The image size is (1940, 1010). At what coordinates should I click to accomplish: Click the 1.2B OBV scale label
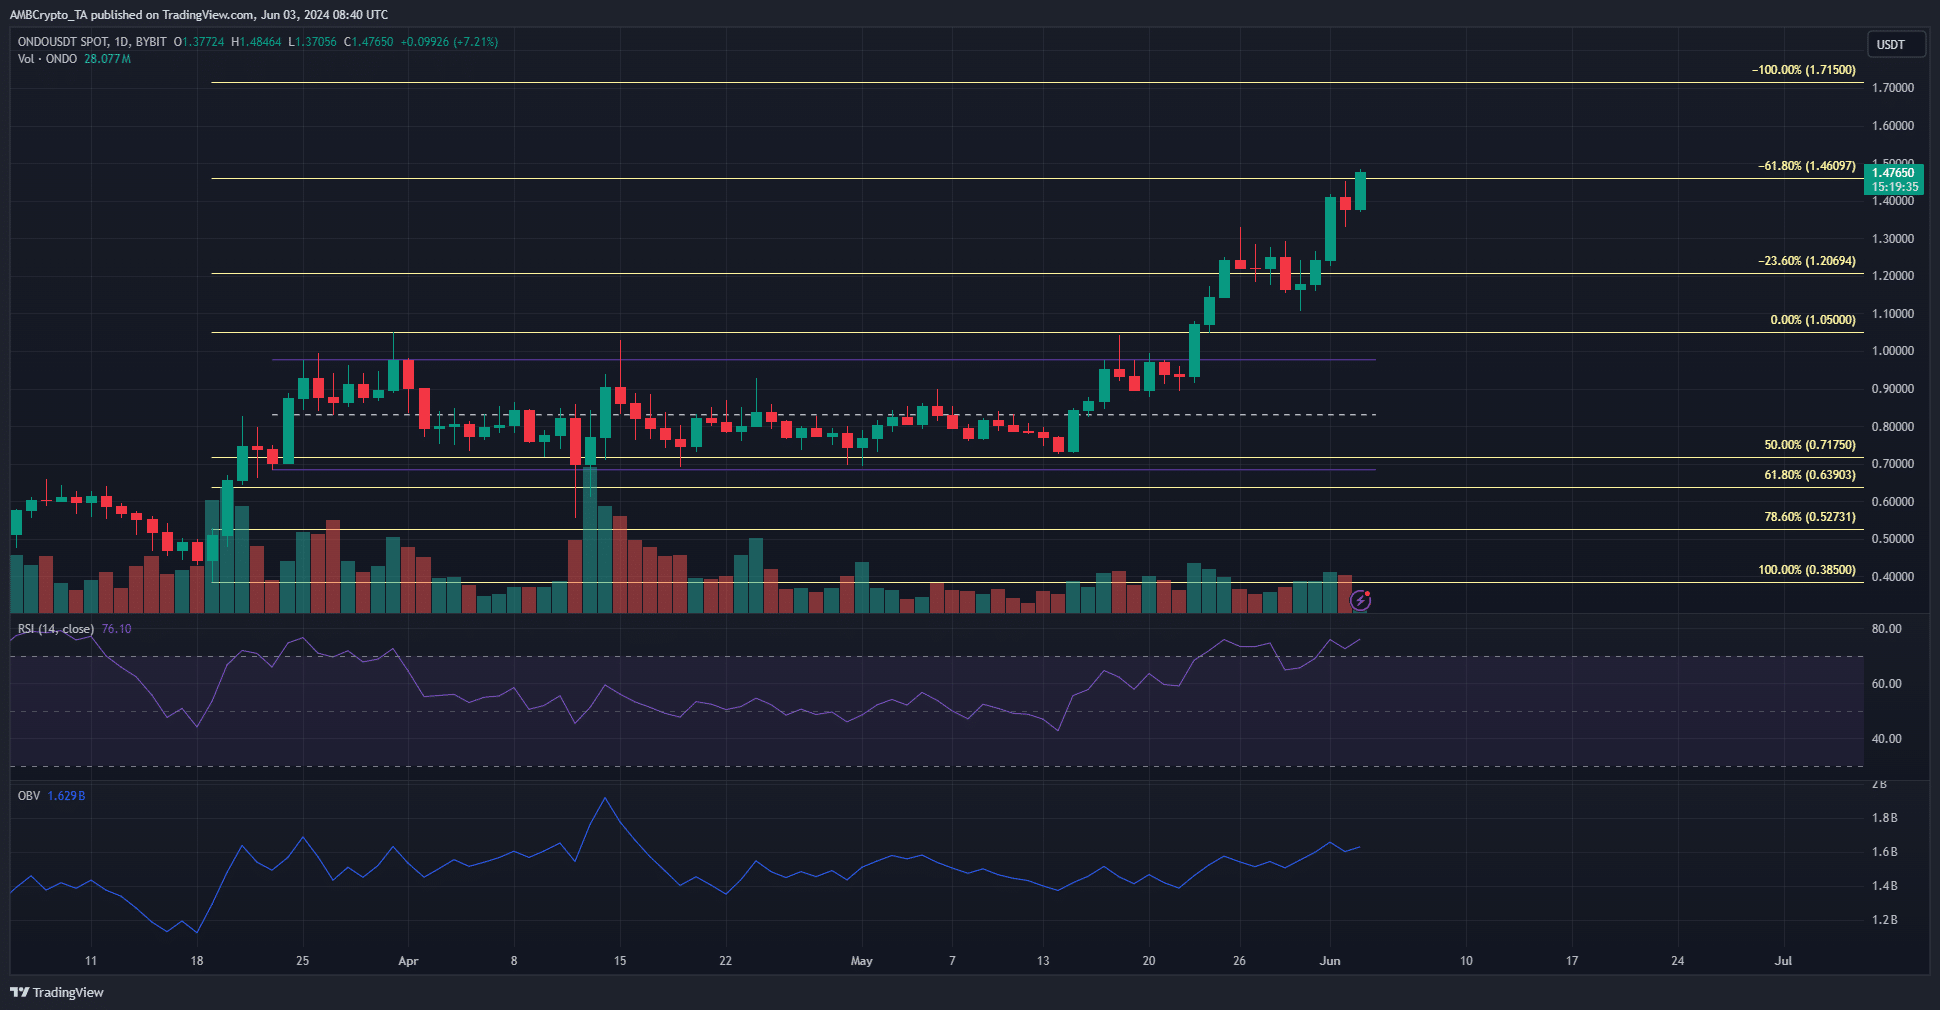(1885, 920)
